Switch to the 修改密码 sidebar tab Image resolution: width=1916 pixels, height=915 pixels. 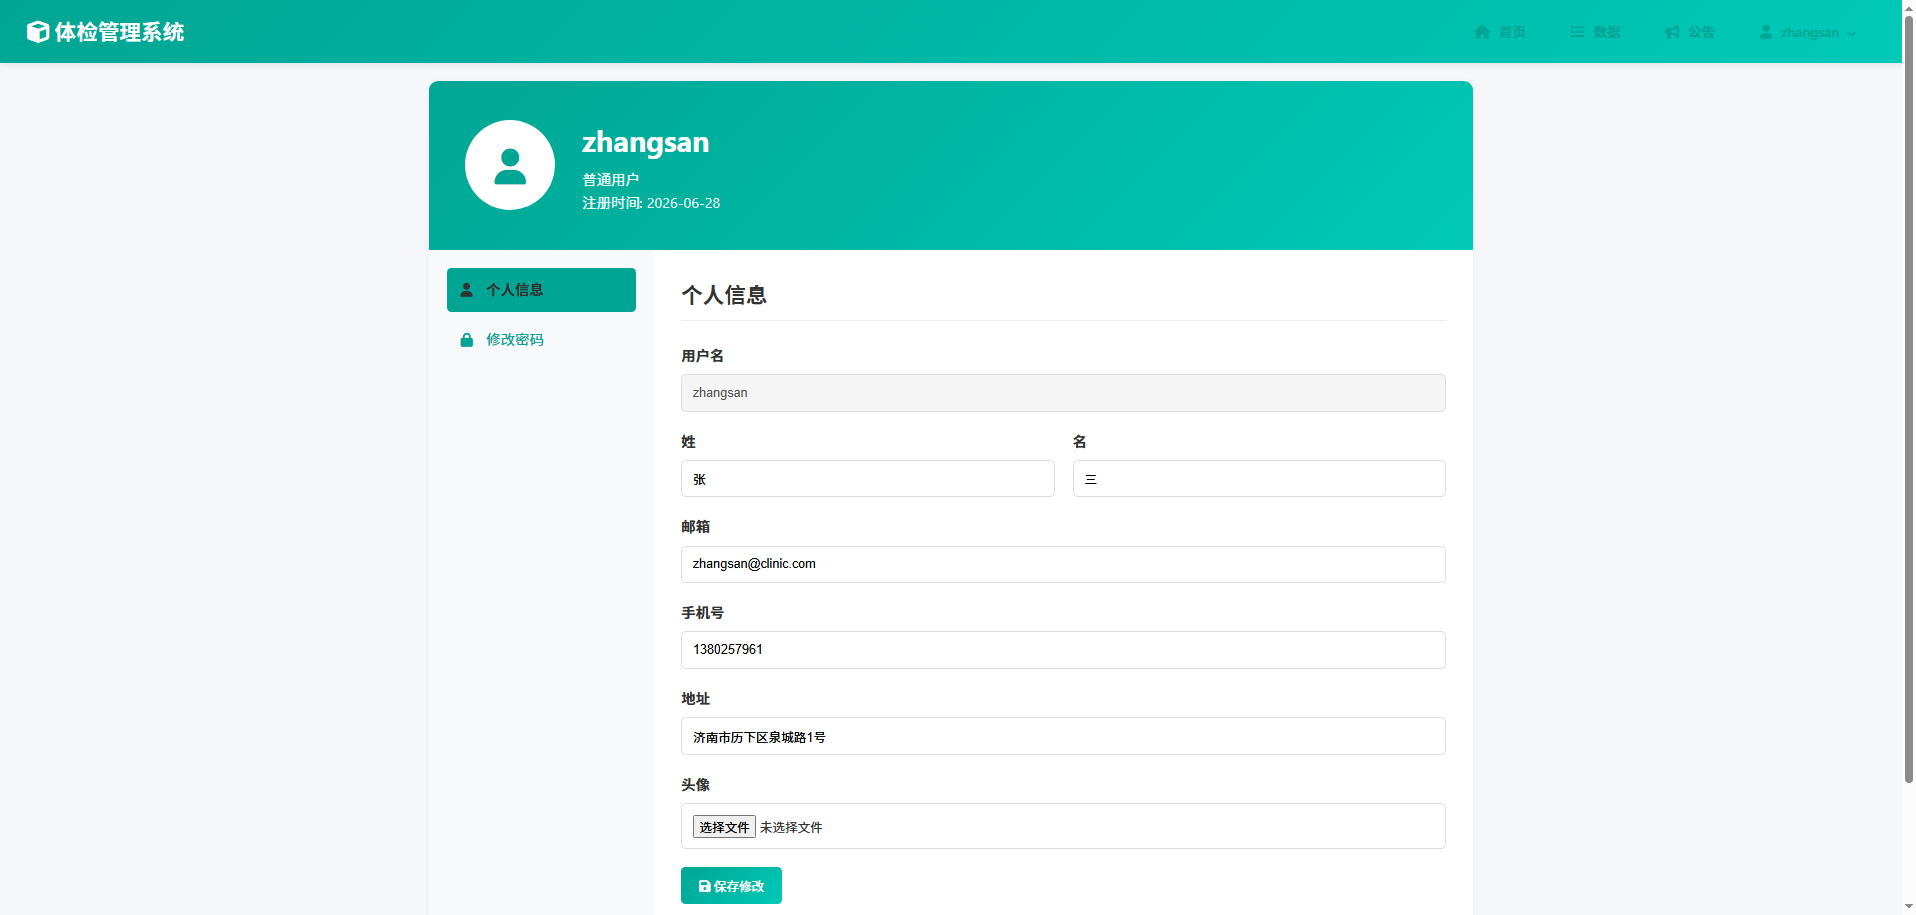coord(541,340)
